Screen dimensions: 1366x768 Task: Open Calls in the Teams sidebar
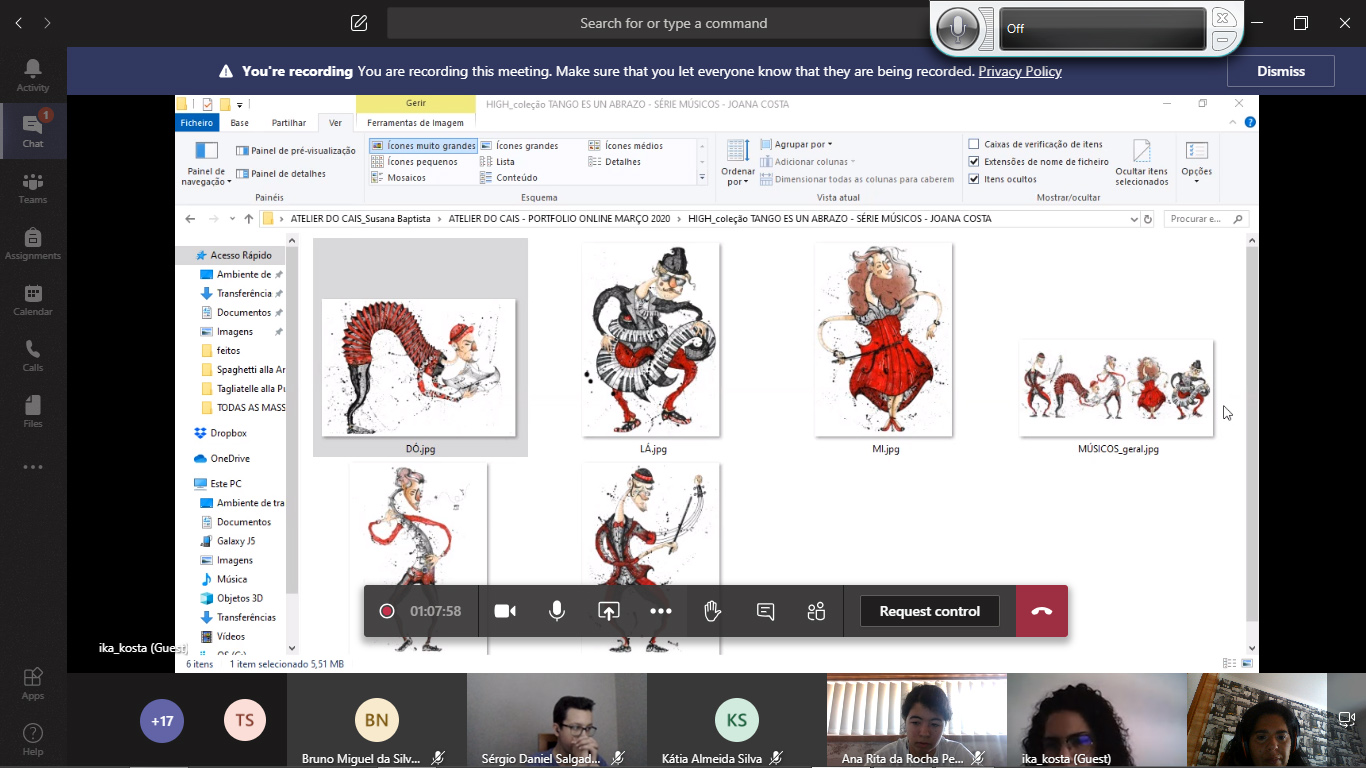[x=33, y=355]
